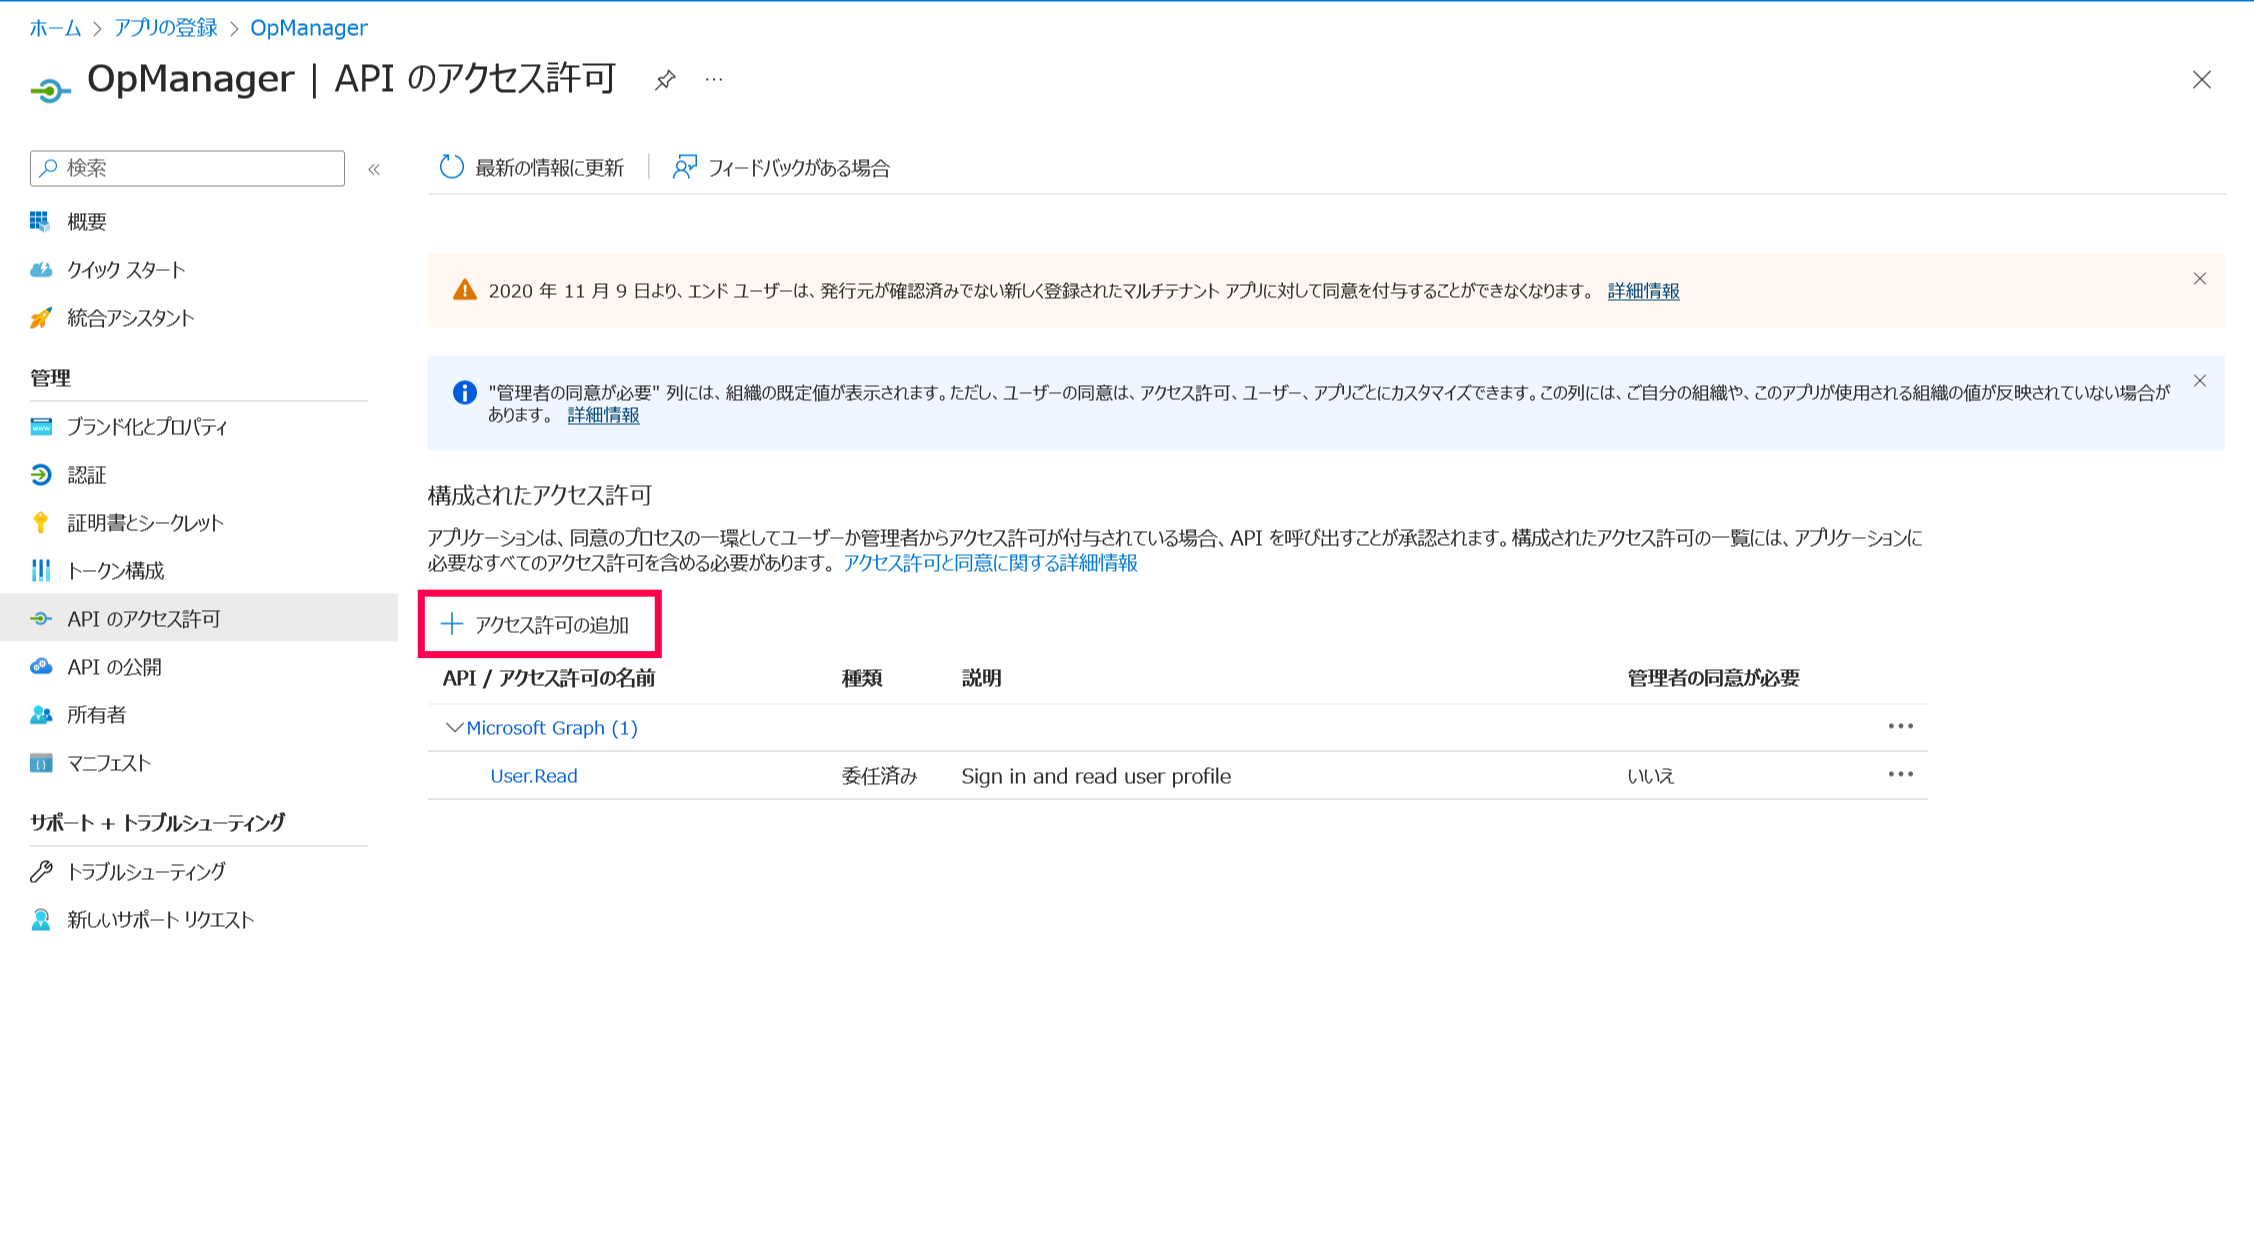Open API の公開 section
Viewport: 2254px width, 1246px height.
[x=117, y=667]
